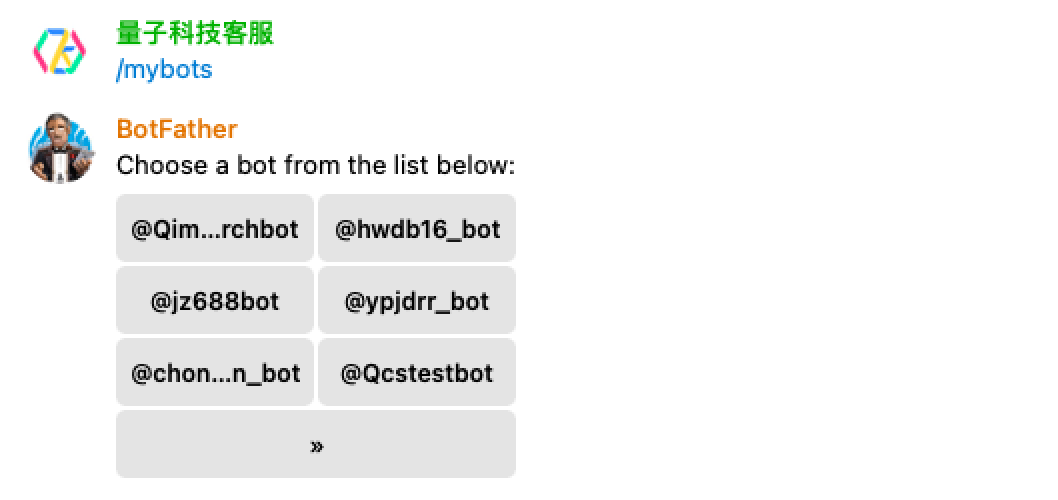
Task: Pick the @jz688bot inline button
Action: click(x=215, y=301)
